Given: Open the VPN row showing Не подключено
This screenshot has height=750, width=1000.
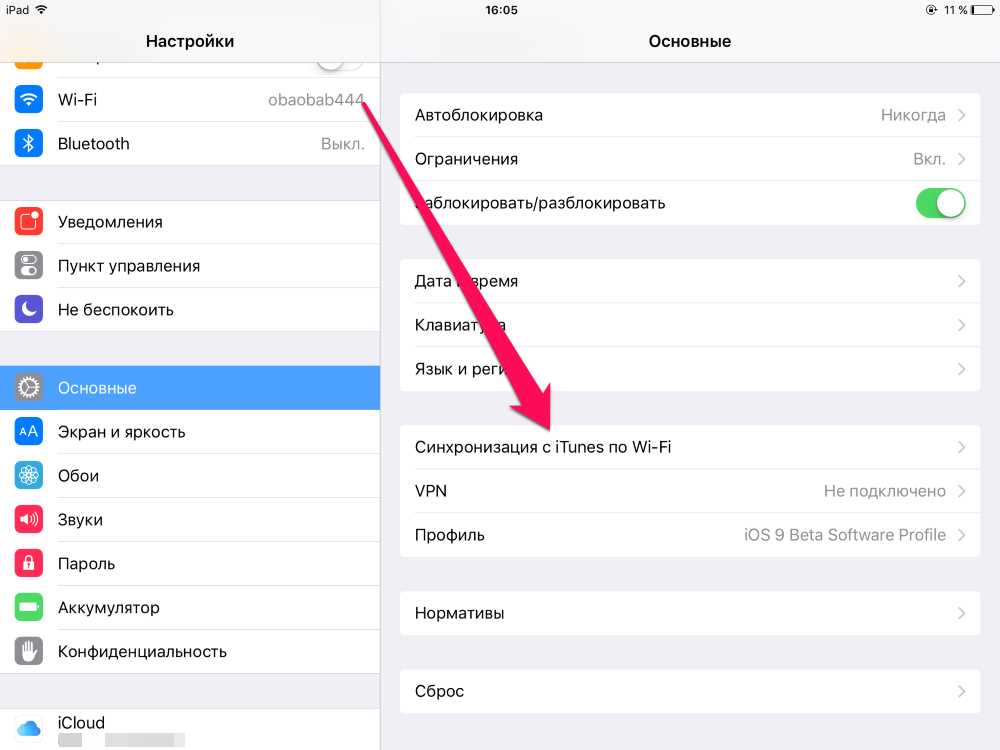Looking at the screenshot, I should click(x=690, y=491).
